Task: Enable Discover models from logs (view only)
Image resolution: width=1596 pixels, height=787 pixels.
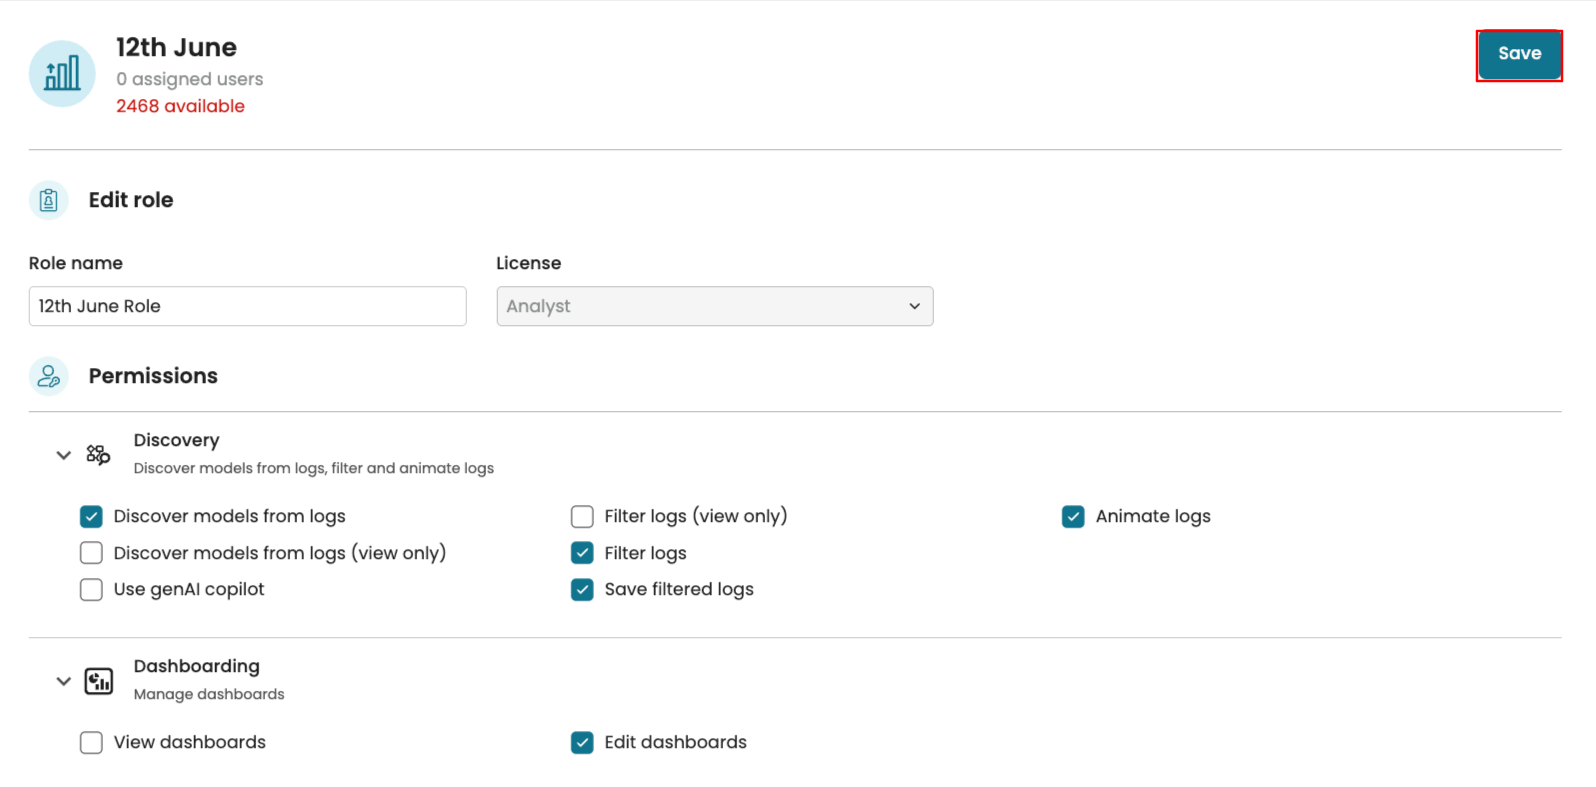Action: [91, 553]
